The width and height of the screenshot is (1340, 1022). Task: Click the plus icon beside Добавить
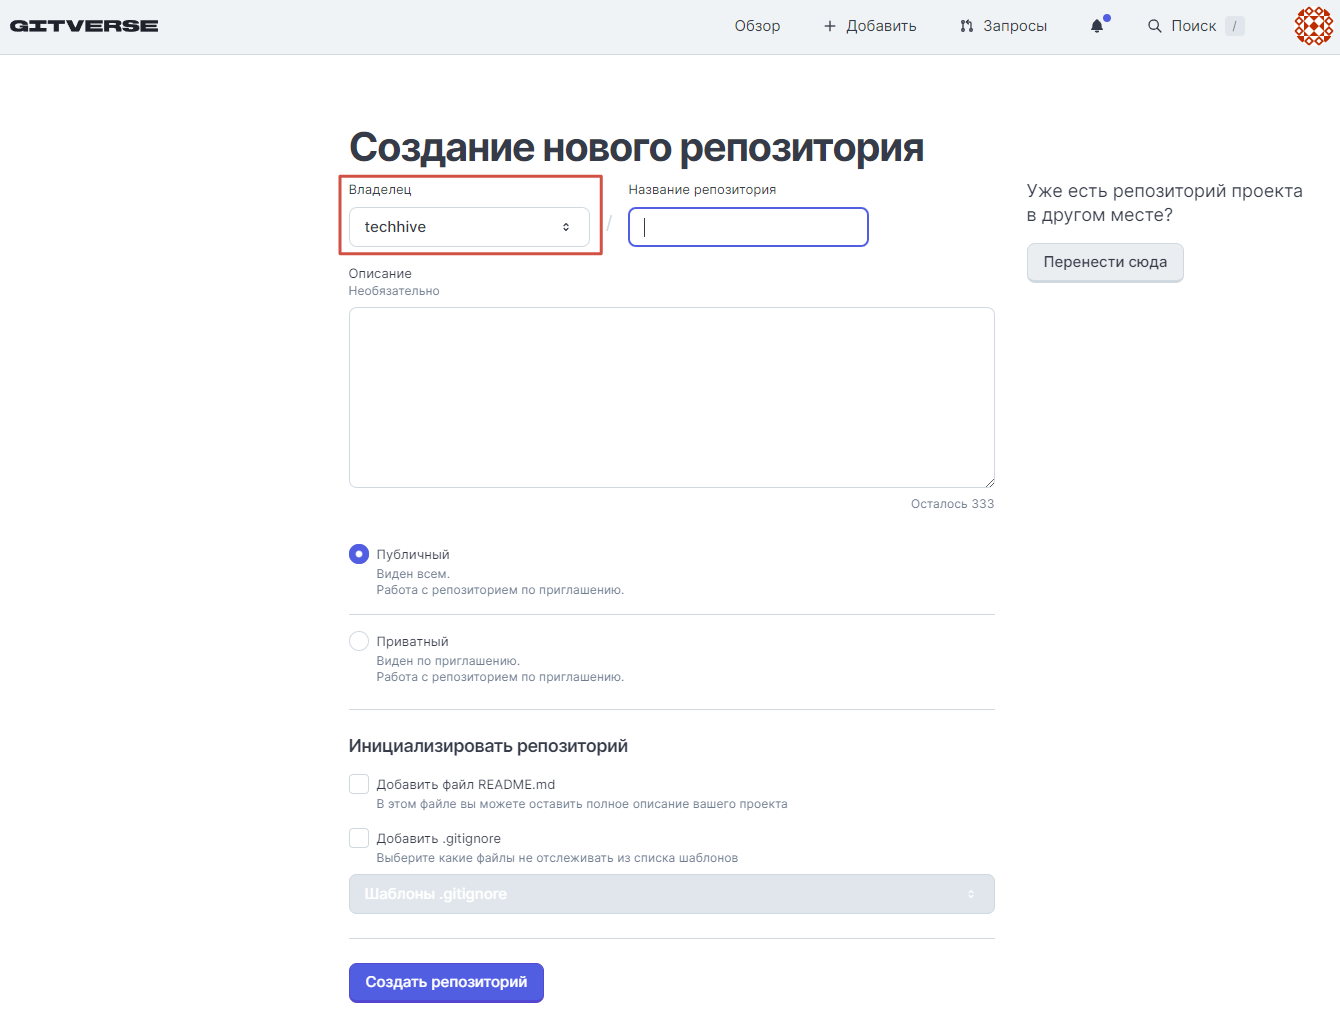click(x=830, y=26)
